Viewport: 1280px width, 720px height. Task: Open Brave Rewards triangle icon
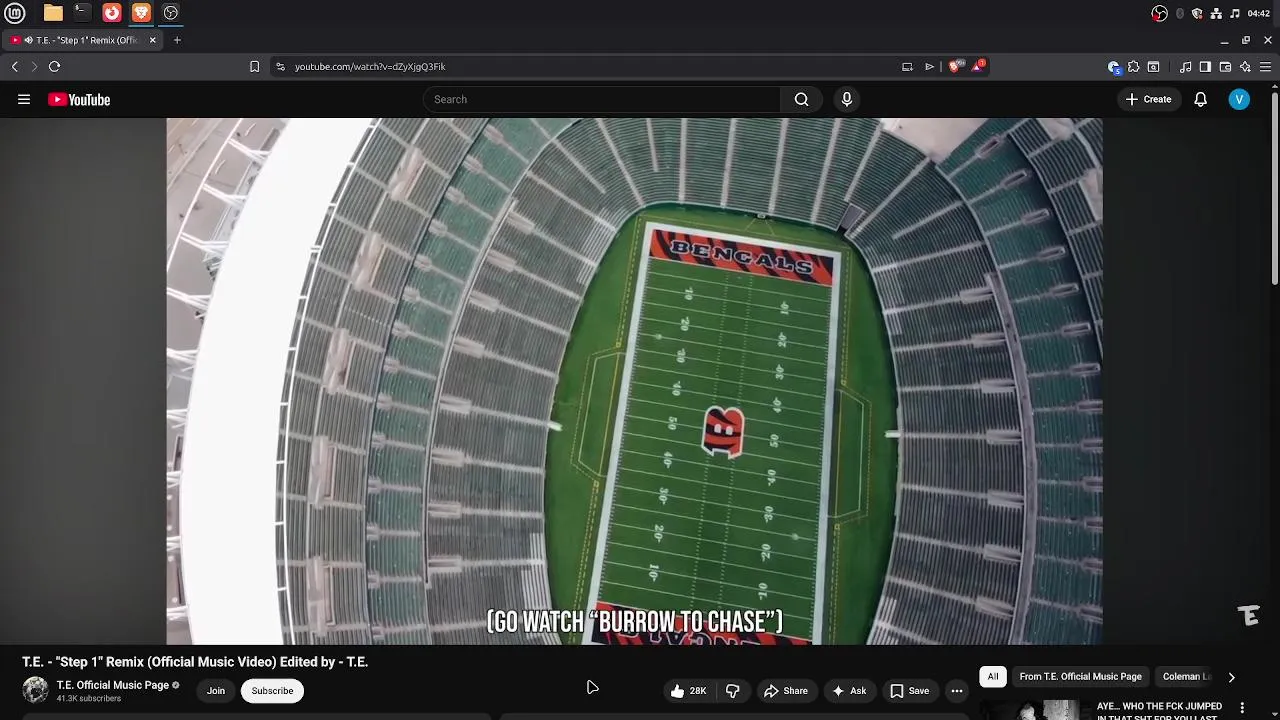(x=977, y=67)
